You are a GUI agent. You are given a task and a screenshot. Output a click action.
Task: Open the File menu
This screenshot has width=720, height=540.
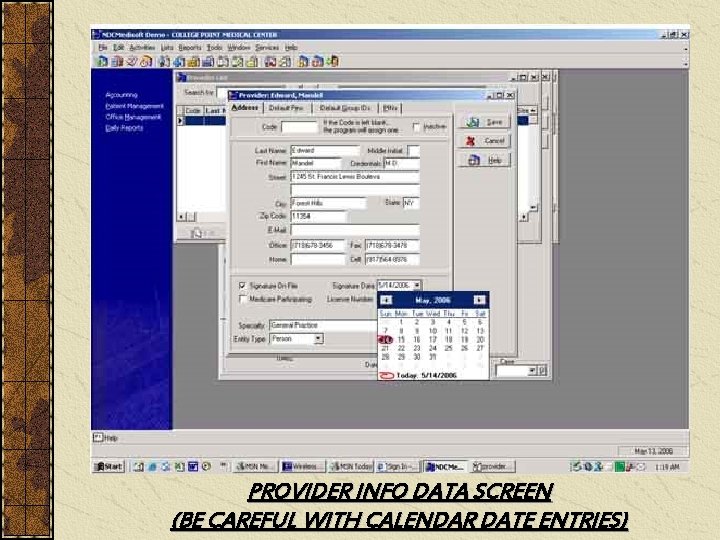coord(103,47)
